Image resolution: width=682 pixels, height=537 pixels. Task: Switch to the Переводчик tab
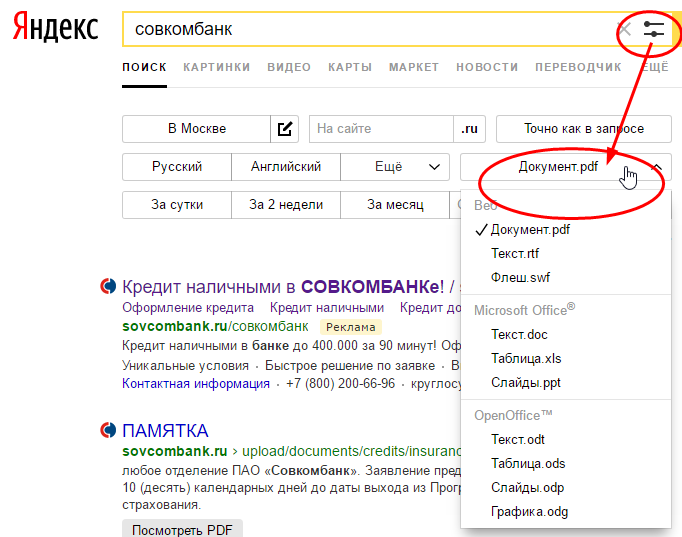click(x=578, y=67)
